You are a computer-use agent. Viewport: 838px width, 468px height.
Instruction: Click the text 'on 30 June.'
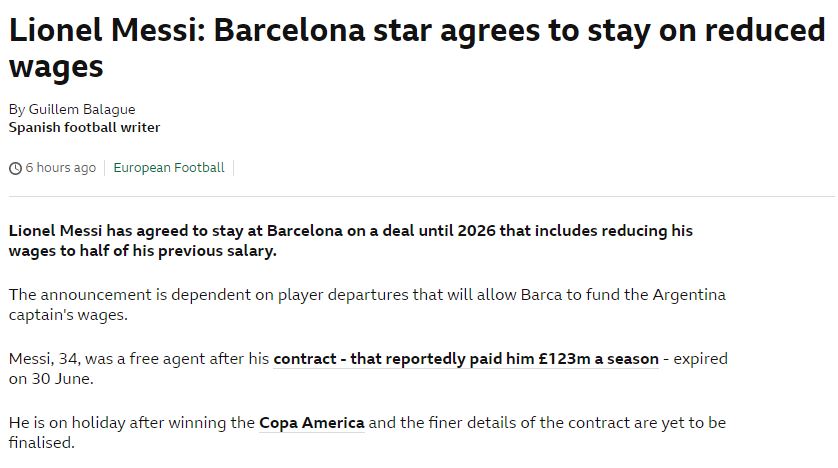click(x=50, y=379)
